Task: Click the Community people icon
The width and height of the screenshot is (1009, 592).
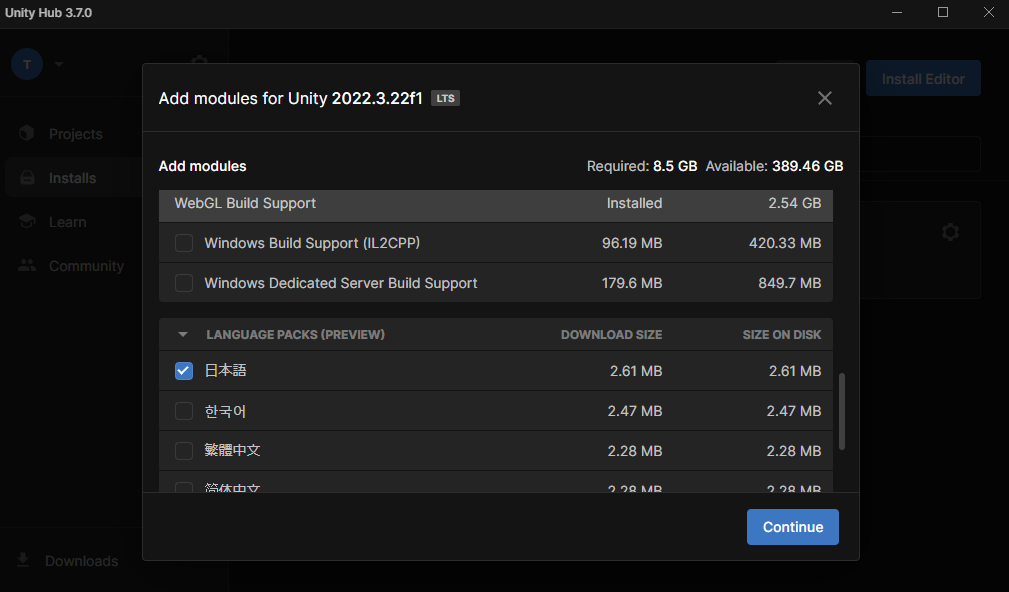Action: pyautogui.click(x=27, y=265)
